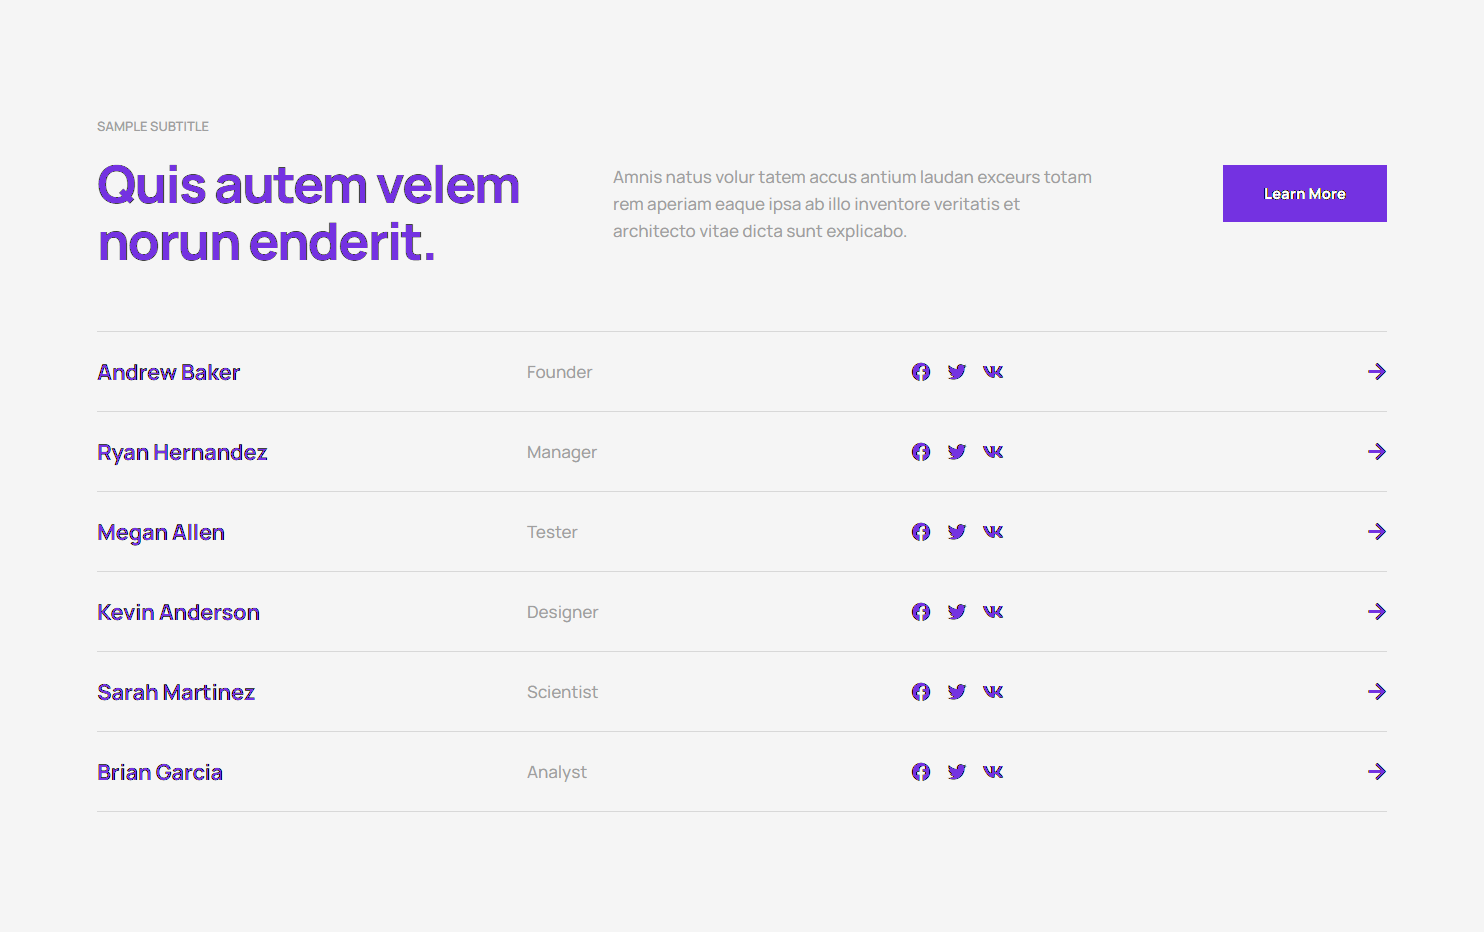The height and width of the screenshot is (932, 1484).
Task: Open Ryan Hernandez's VK icon
Action: click(993, 452)
